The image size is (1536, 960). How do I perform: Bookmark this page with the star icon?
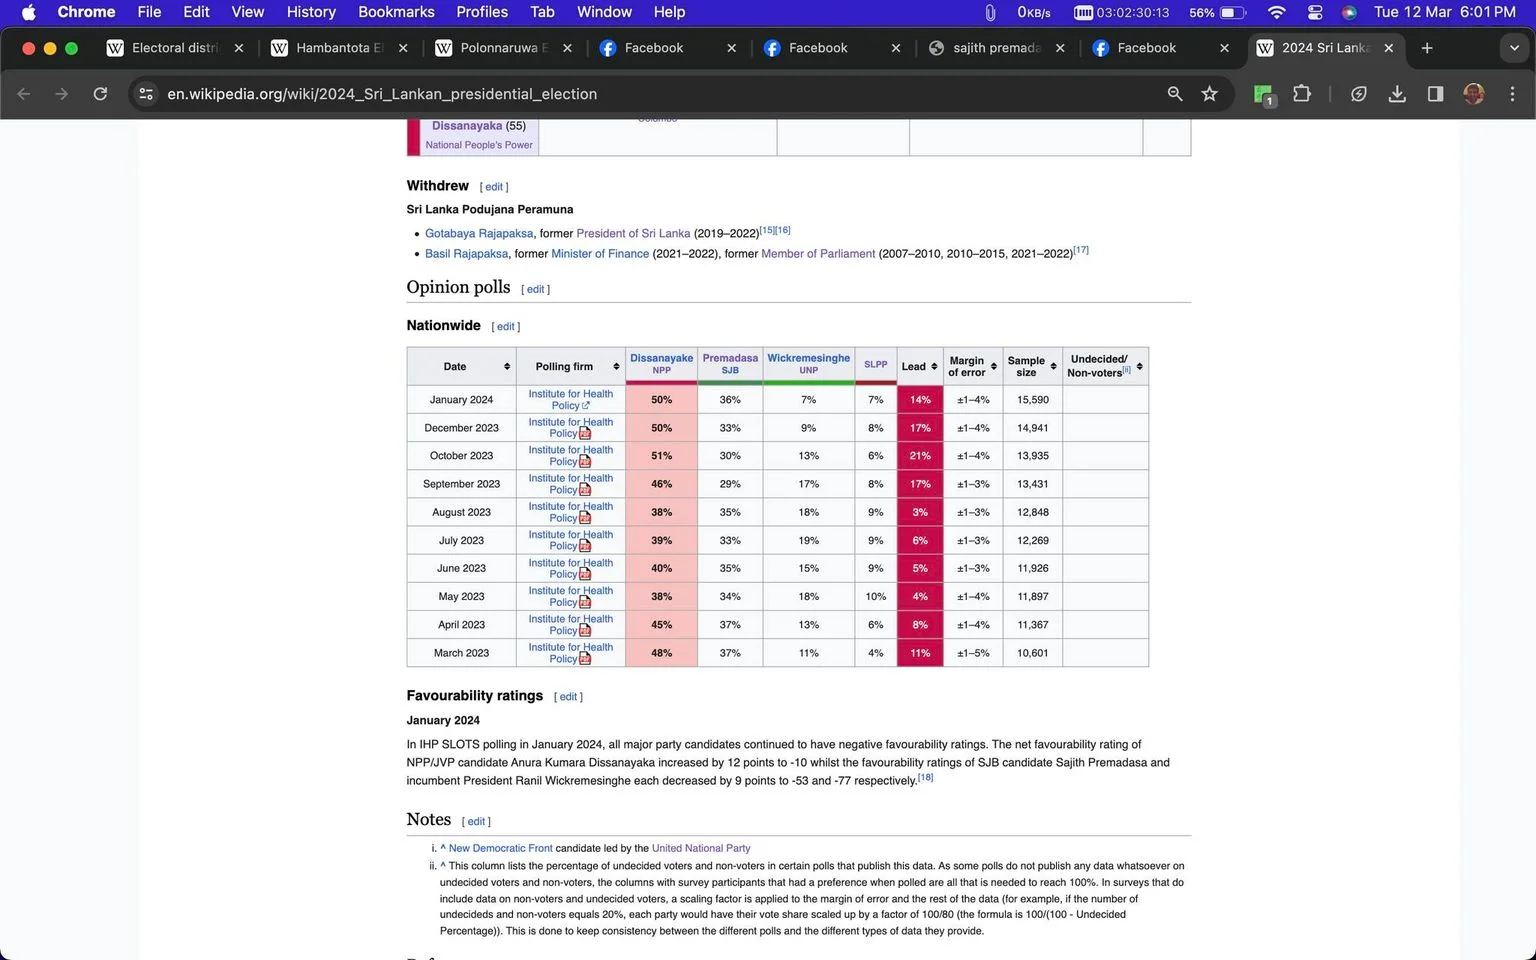pos(1209,94)
